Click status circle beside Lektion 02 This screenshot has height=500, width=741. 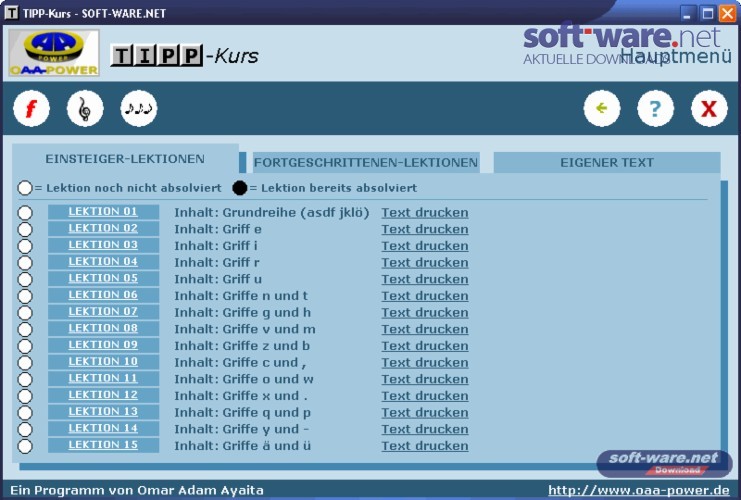(x=25, y=229)
